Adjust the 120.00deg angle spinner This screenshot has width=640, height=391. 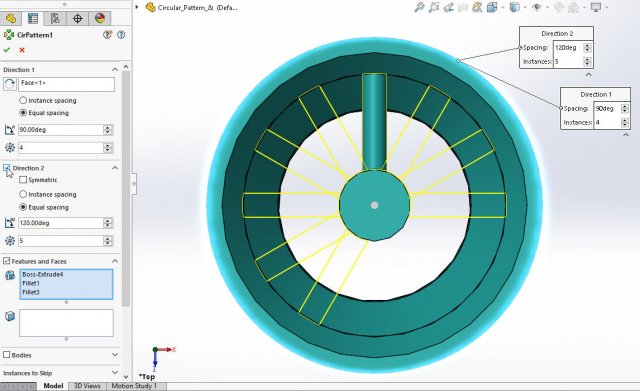coord(108,223)
